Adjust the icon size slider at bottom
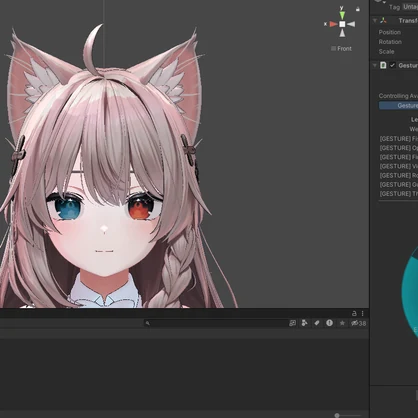The image size is (418, 418). pyautogui.click(x=347, y=415)
